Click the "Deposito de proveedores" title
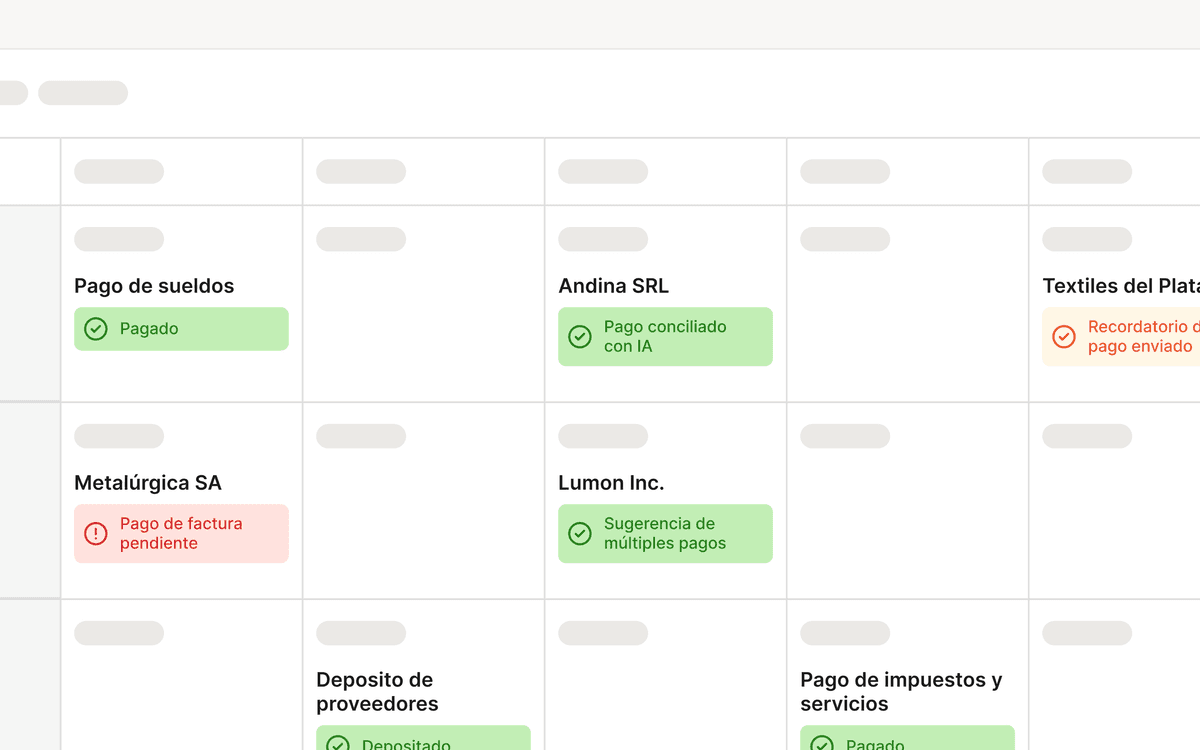 point(375,691)
